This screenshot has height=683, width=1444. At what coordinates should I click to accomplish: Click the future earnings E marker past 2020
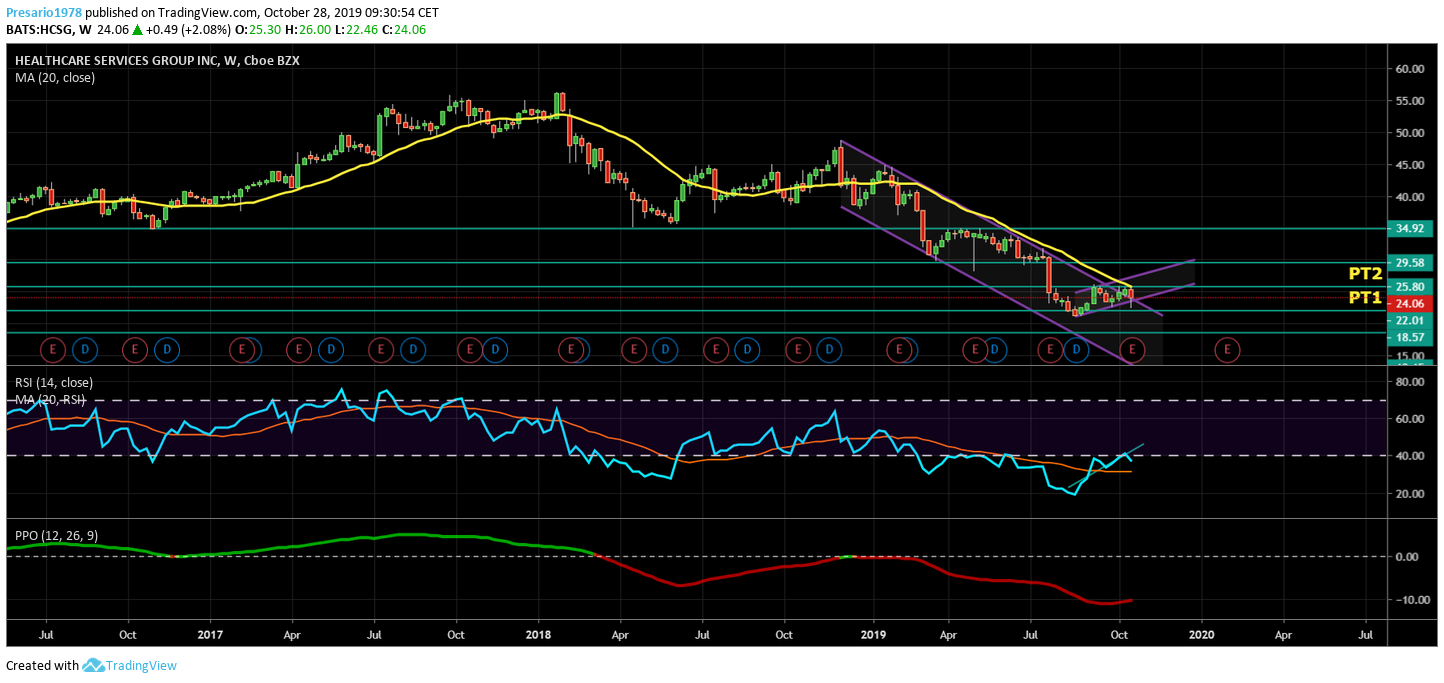[1227, 349]
